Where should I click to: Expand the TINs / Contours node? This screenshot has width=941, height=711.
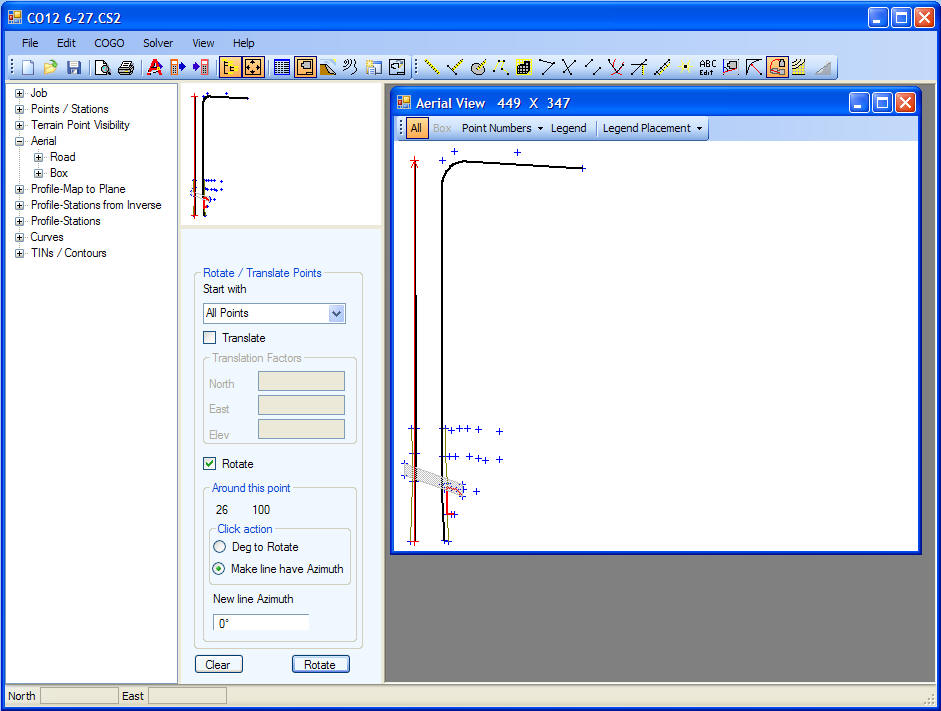(x=19, y=253)
